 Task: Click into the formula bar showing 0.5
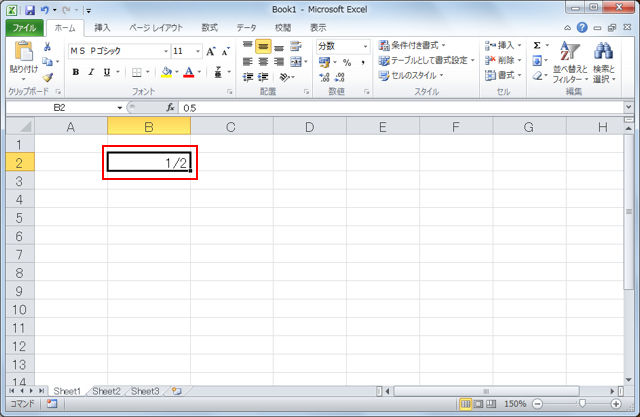coord(400,108)
